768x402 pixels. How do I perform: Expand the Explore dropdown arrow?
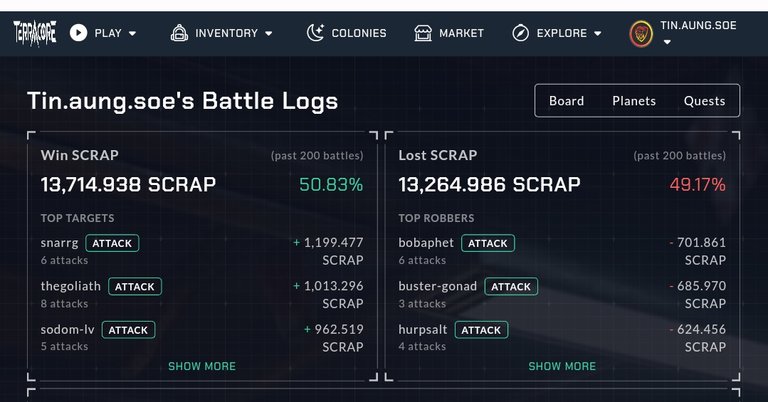click(x=598, y=33)
